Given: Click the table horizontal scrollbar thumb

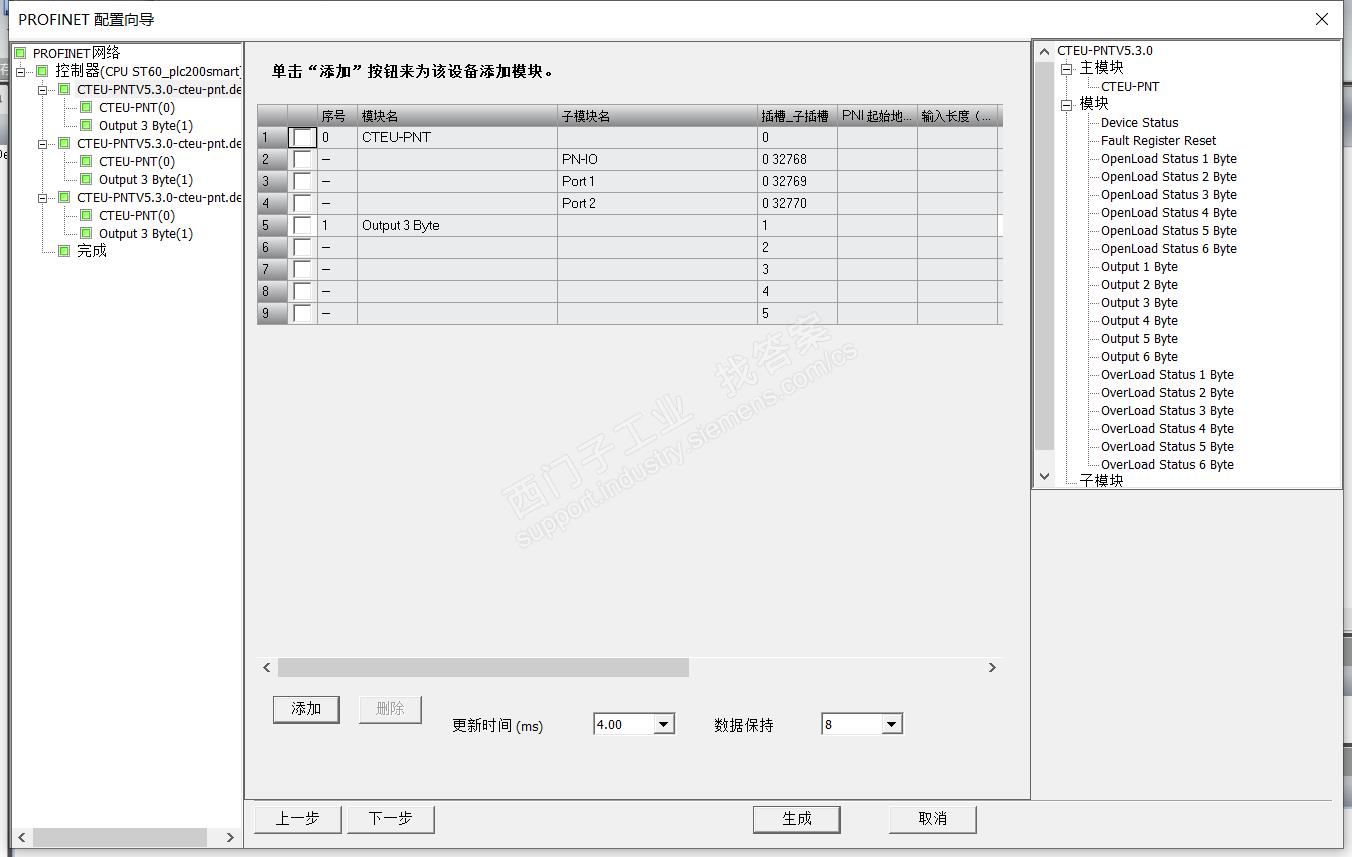Looking at the screenshot, I should (483, 667).
